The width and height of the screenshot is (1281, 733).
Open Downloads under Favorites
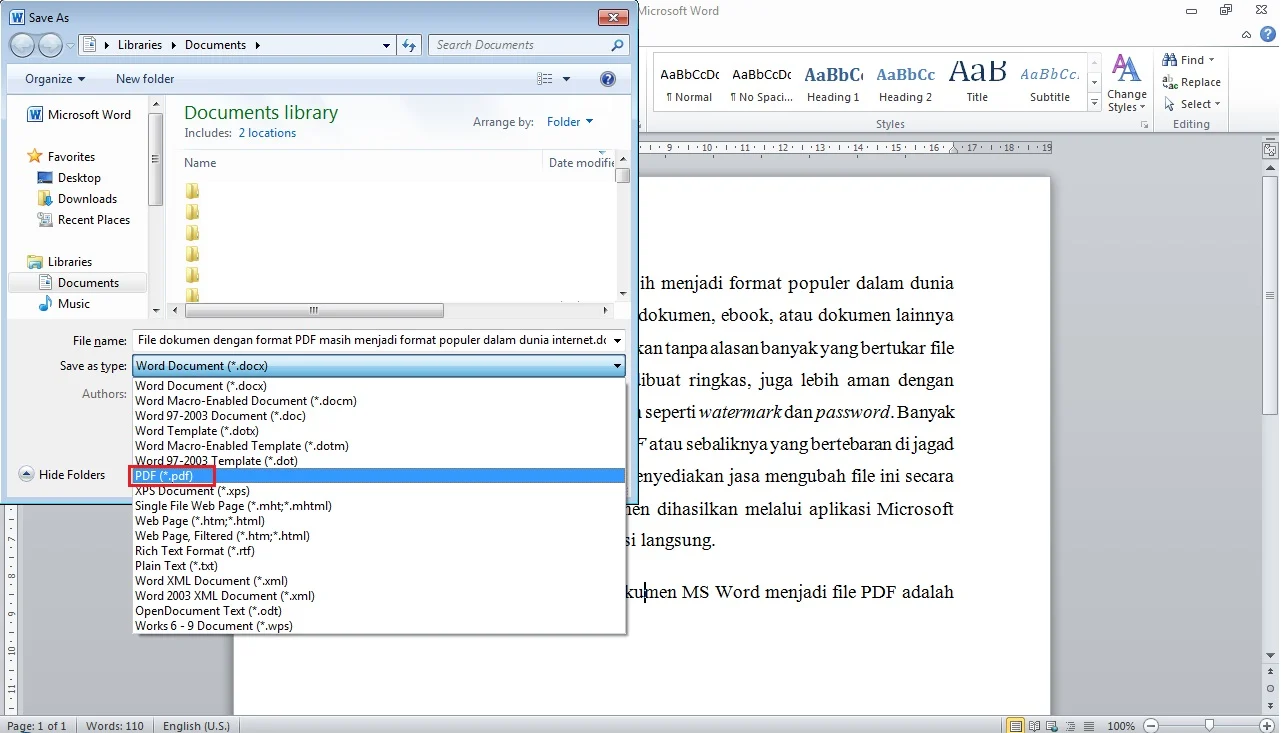(x=77, y=199)
